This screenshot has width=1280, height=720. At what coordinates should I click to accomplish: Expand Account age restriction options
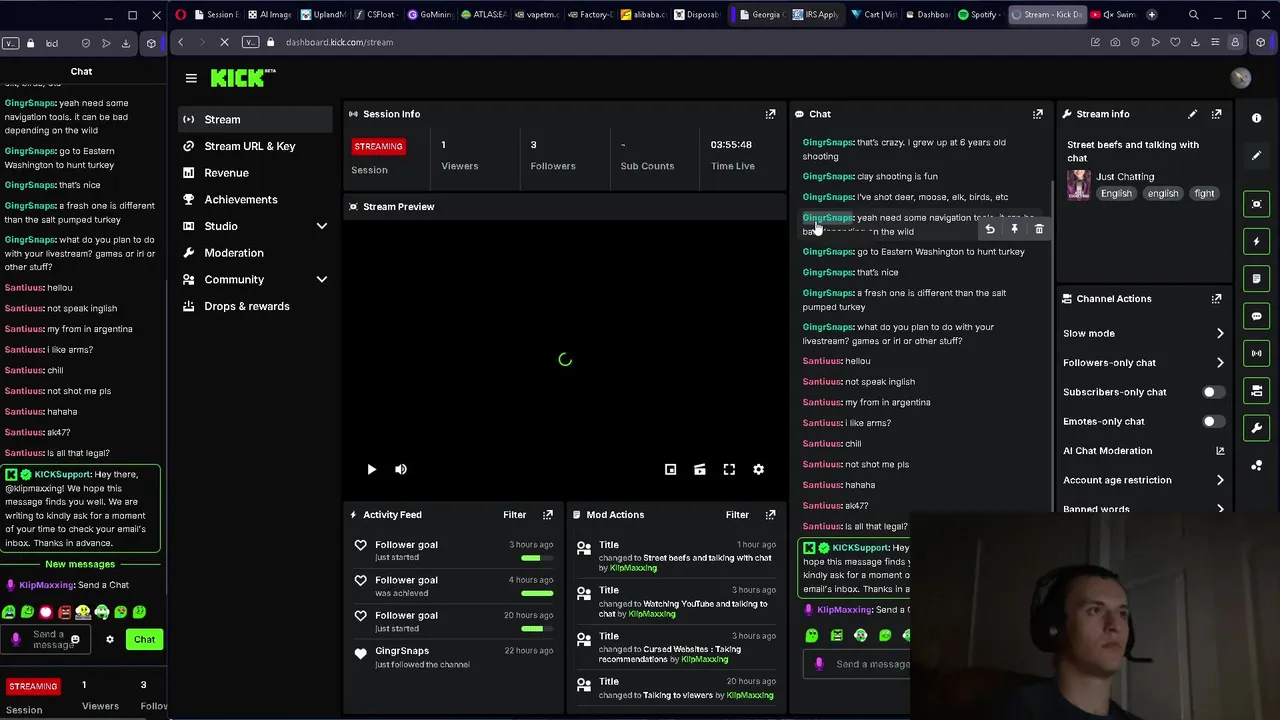(1220, 480)
